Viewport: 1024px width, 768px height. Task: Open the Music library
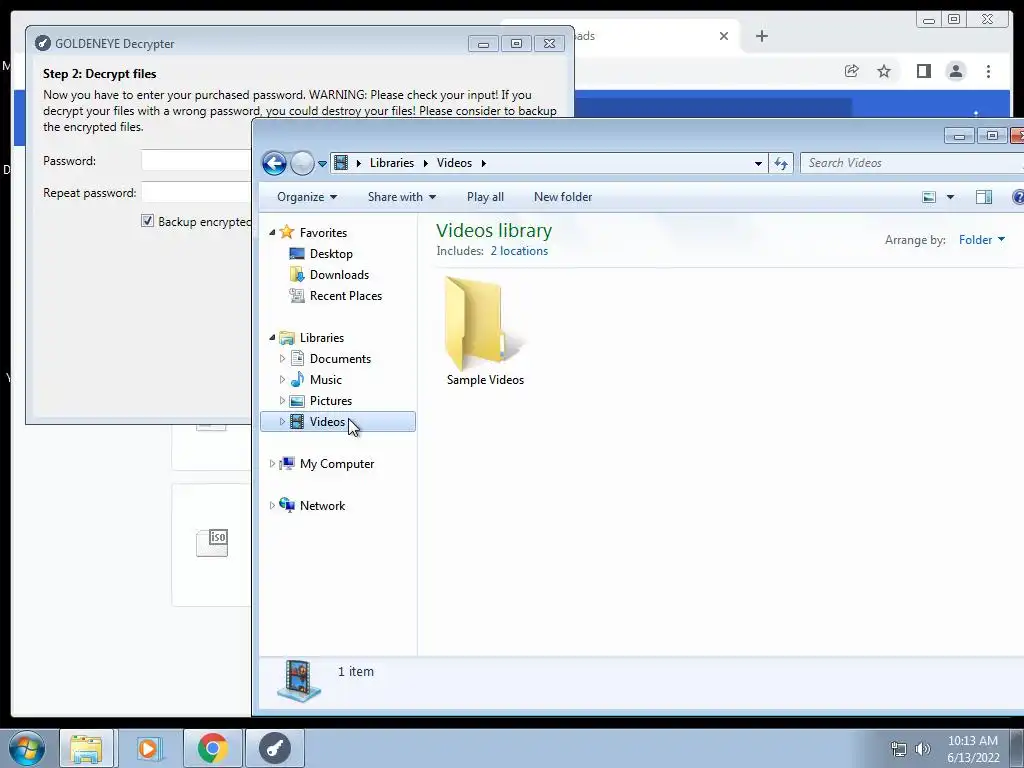325,379
